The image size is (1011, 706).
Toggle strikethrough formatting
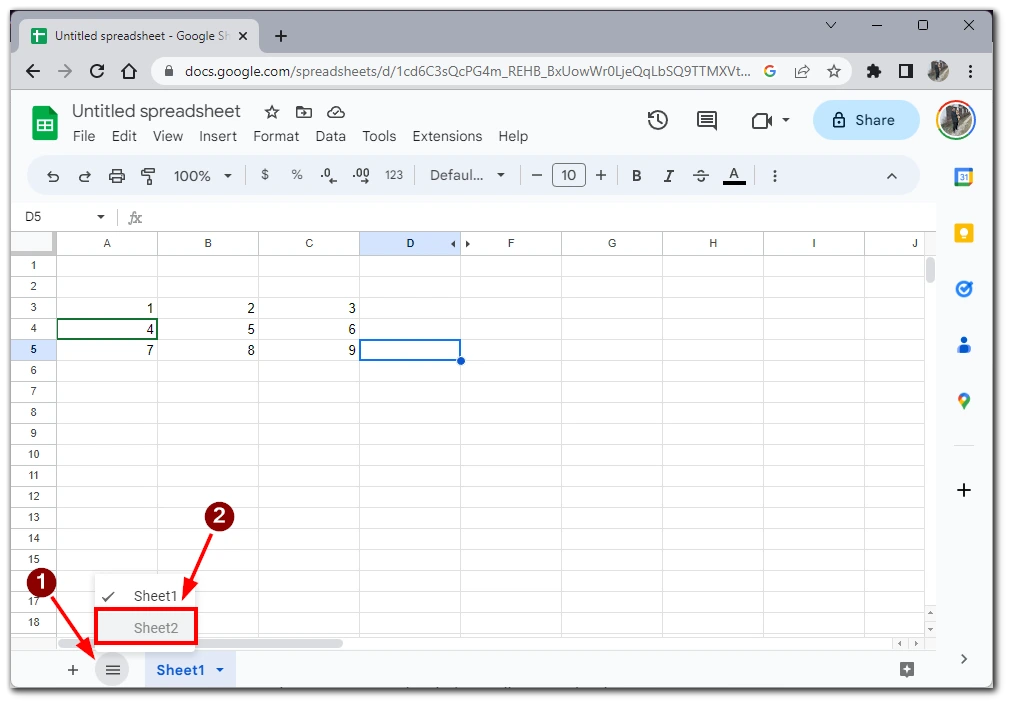pos(701,175)
